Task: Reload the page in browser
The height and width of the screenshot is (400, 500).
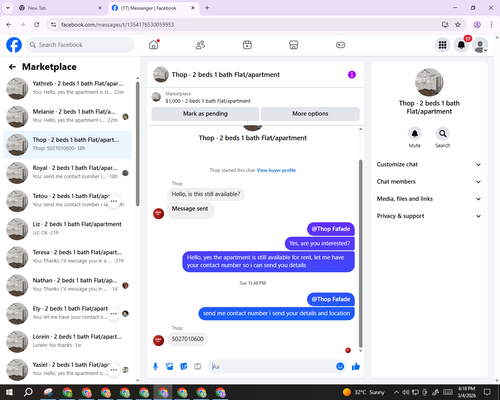Action: [37, 24]
